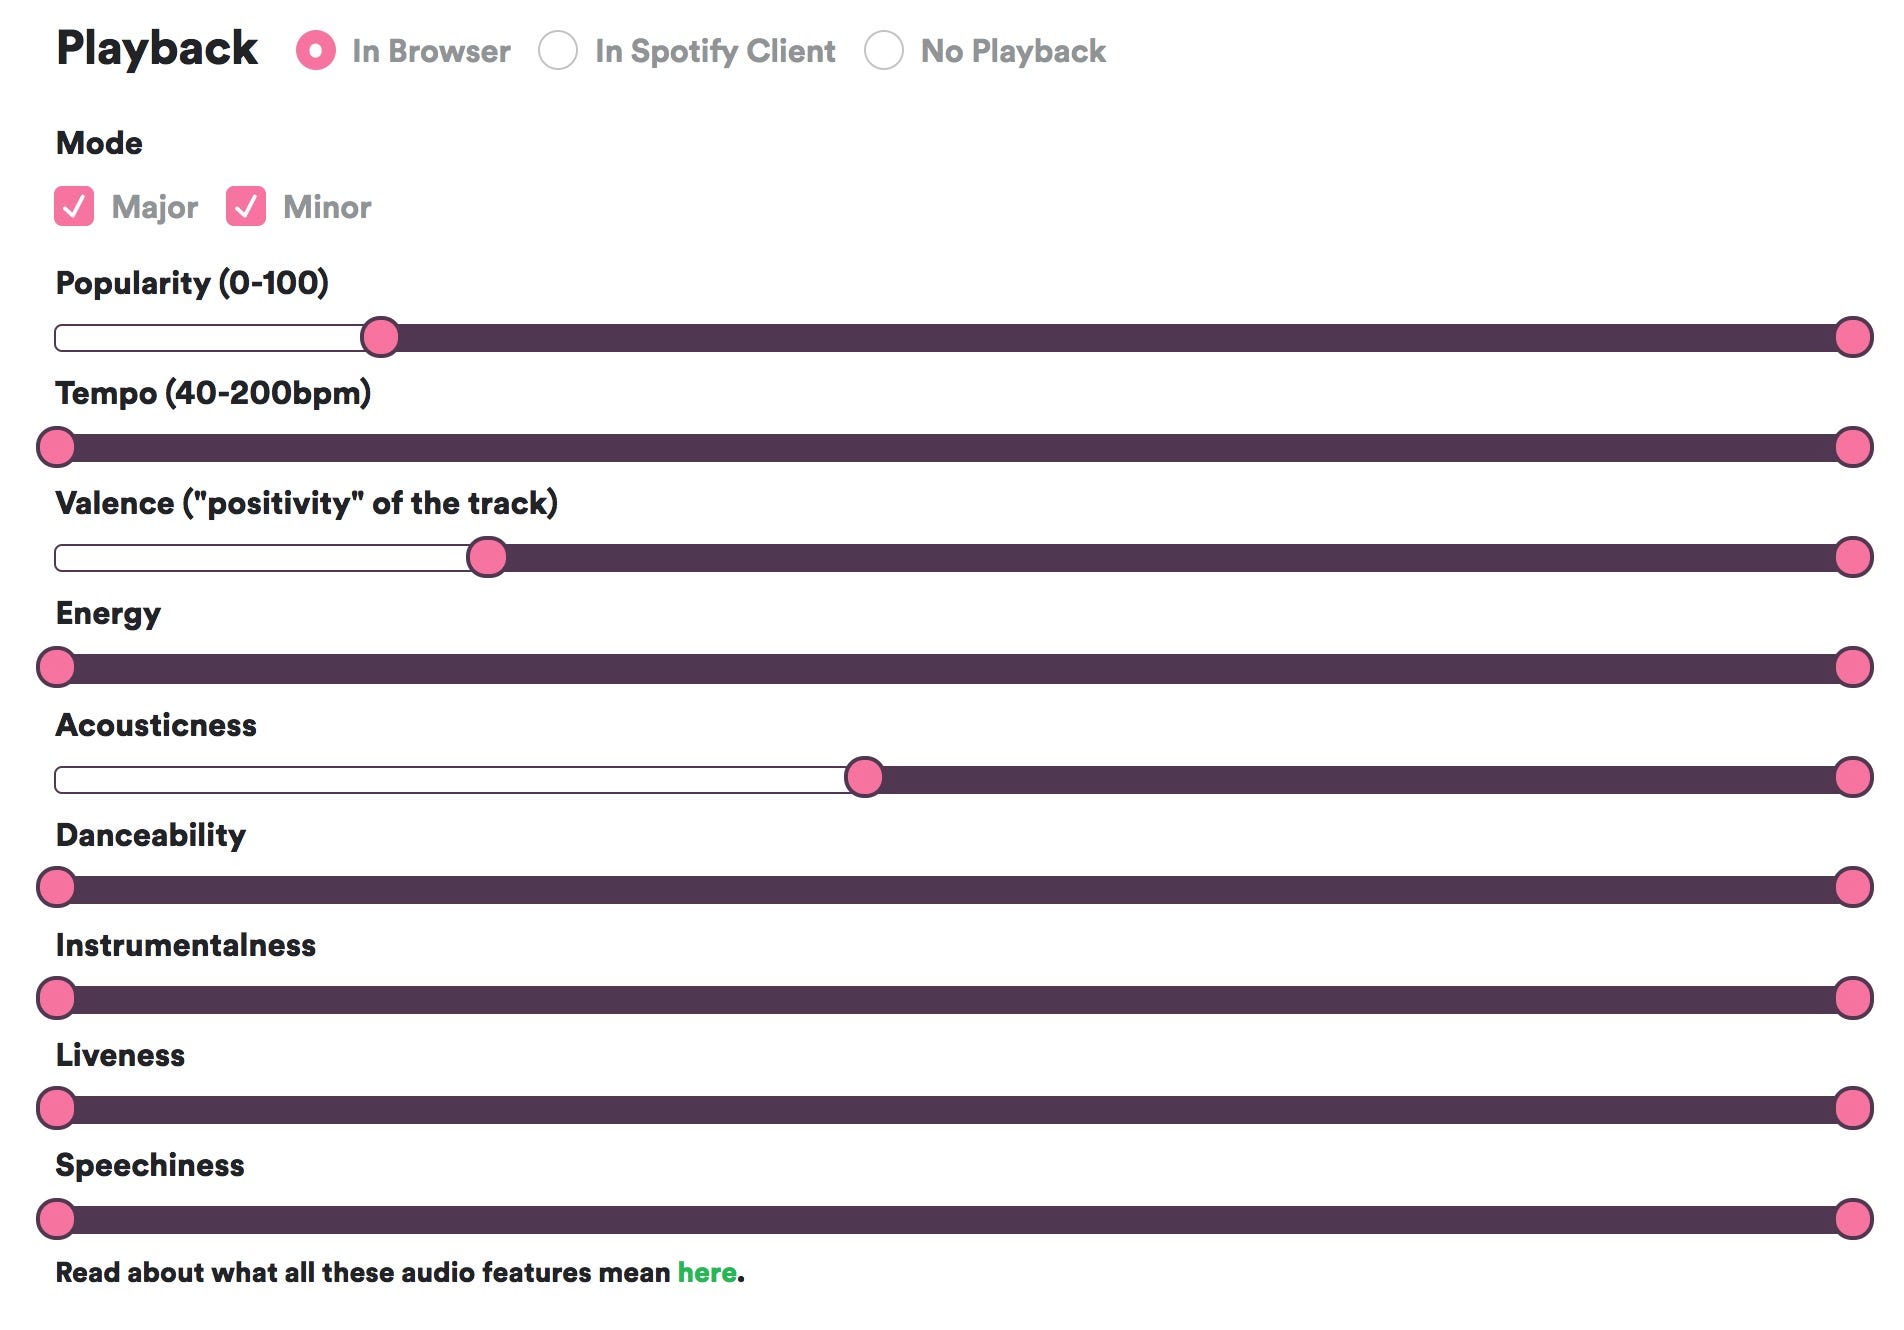Select the In Browser playback option
This screenshot has width=1904, height=1330.
coord(315,51)
